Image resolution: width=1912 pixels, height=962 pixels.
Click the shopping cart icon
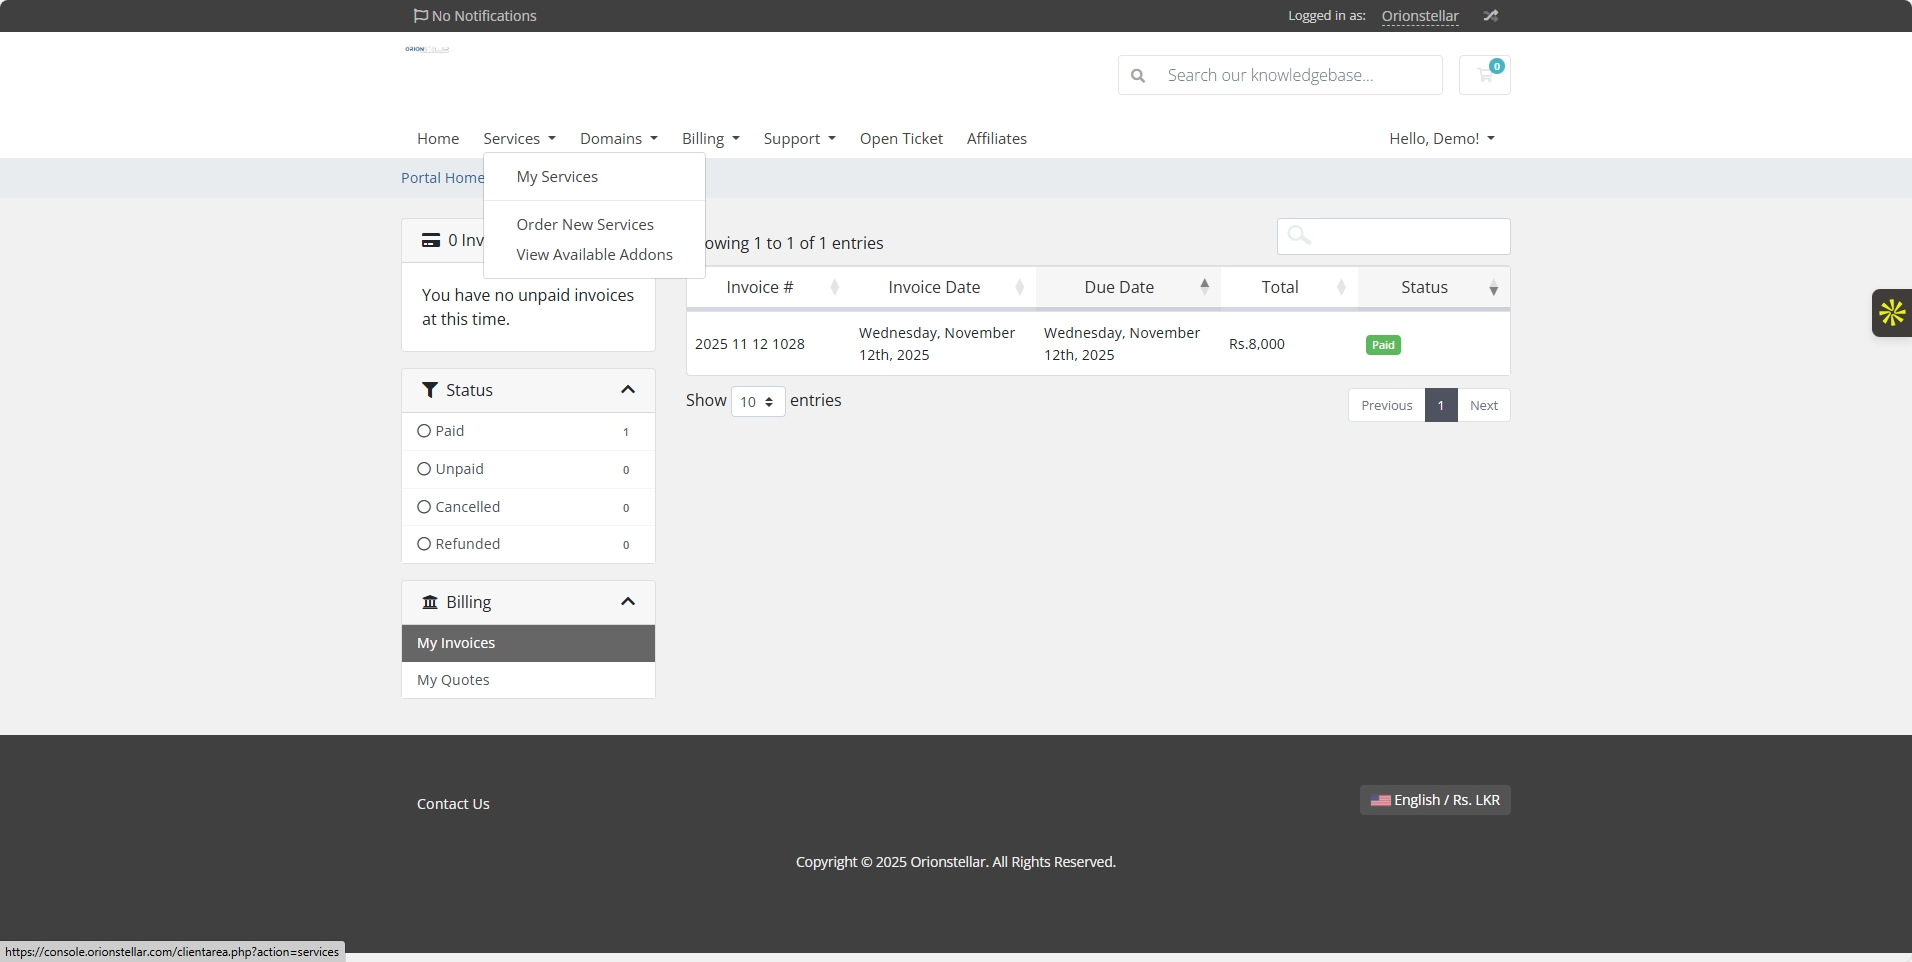(1484, 75)
